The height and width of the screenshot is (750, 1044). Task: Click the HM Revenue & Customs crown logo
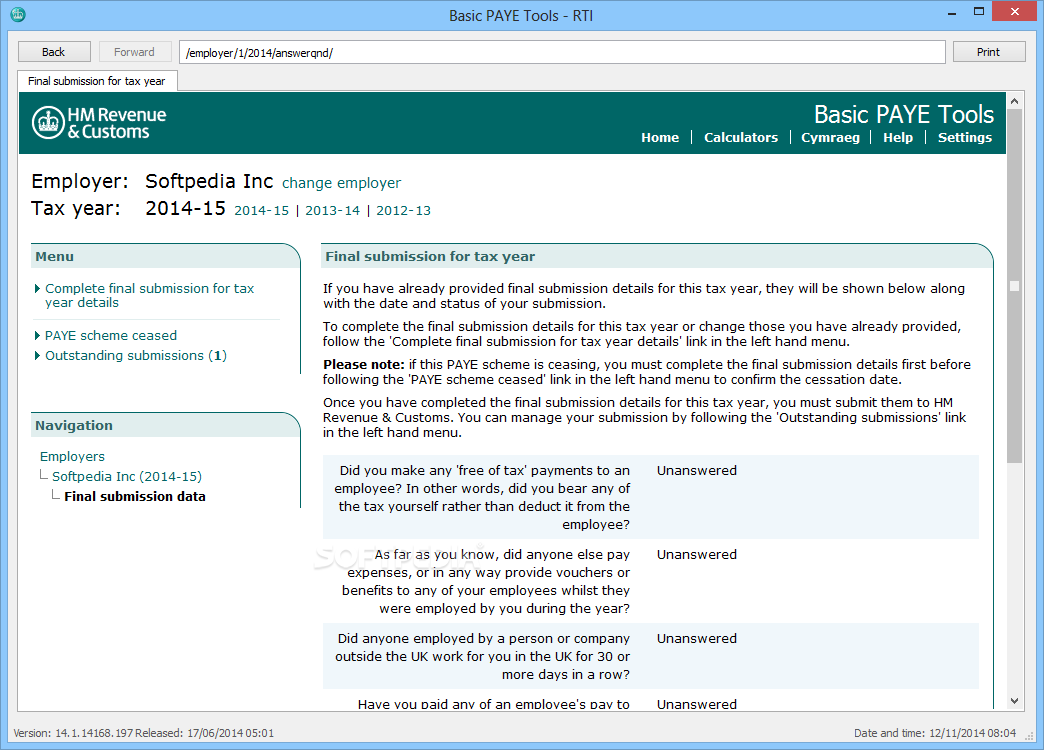(49, 123)
